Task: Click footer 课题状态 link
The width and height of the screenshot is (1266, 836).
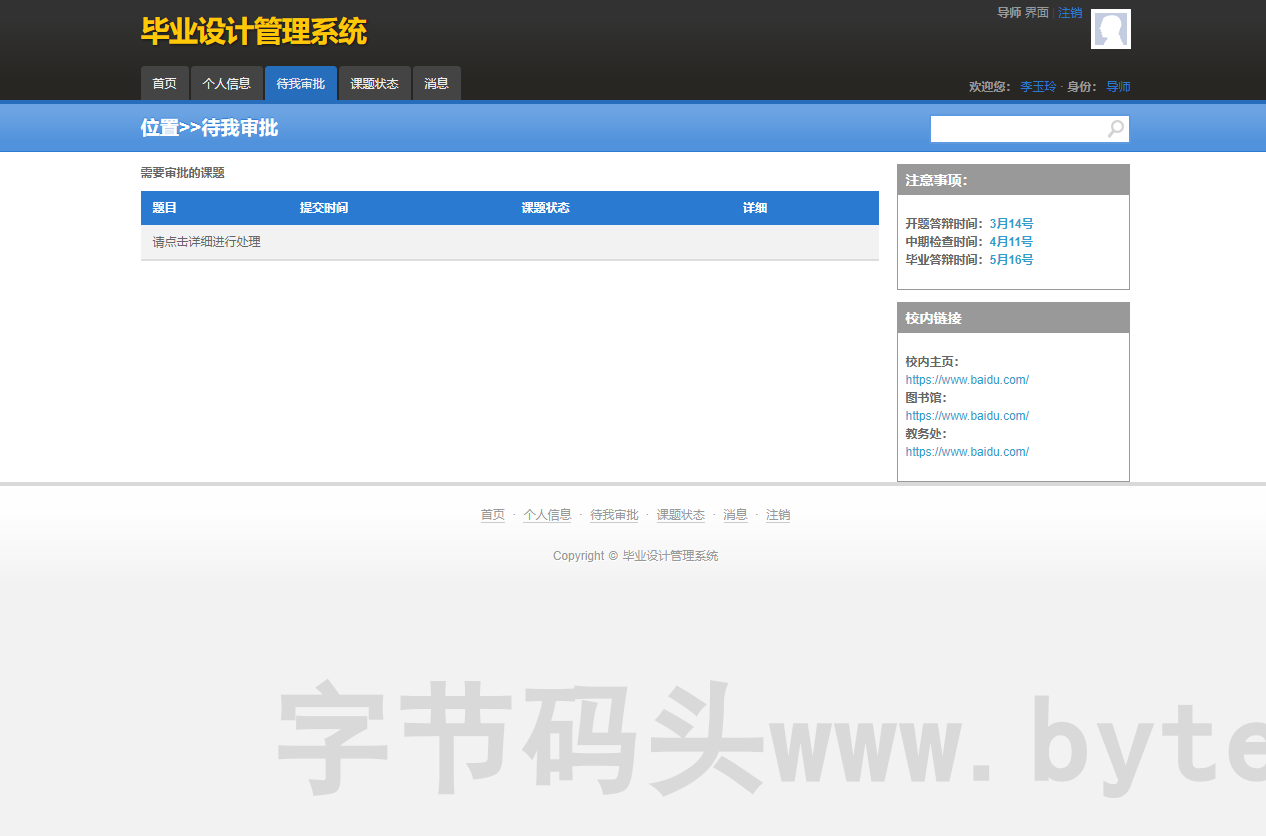Action: pyautogui.click(x=681, y=515)
